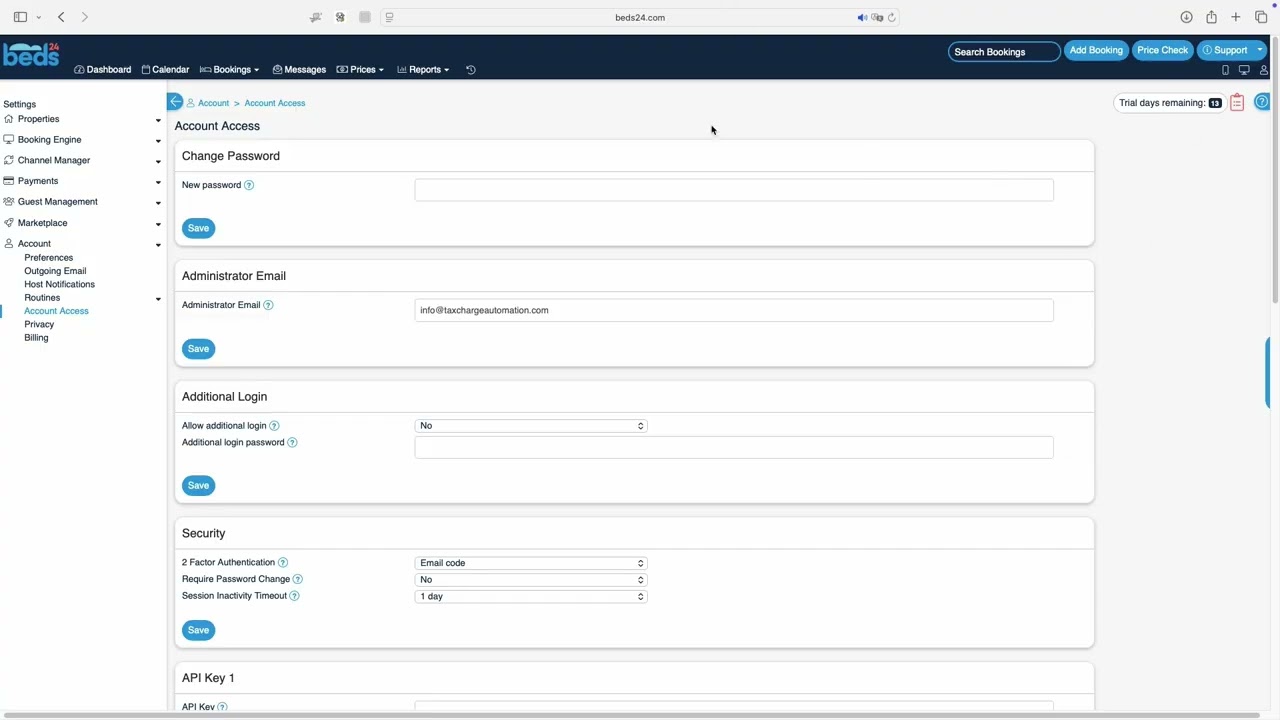
Task: Click the back arrow beside the Account breadcrumb
Action: [175, 102]
